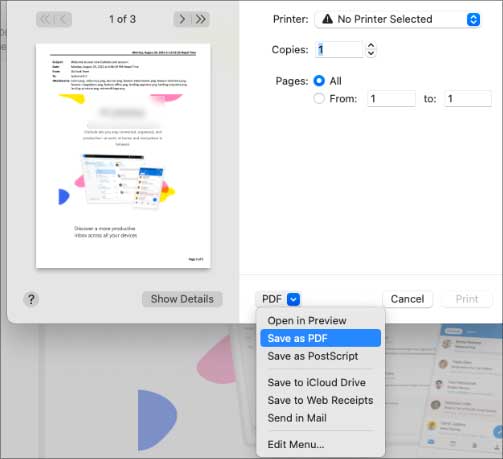The image size is (503, 459).
Task: Choose Send in Mail menu item
Action: (x=320, y=418)
